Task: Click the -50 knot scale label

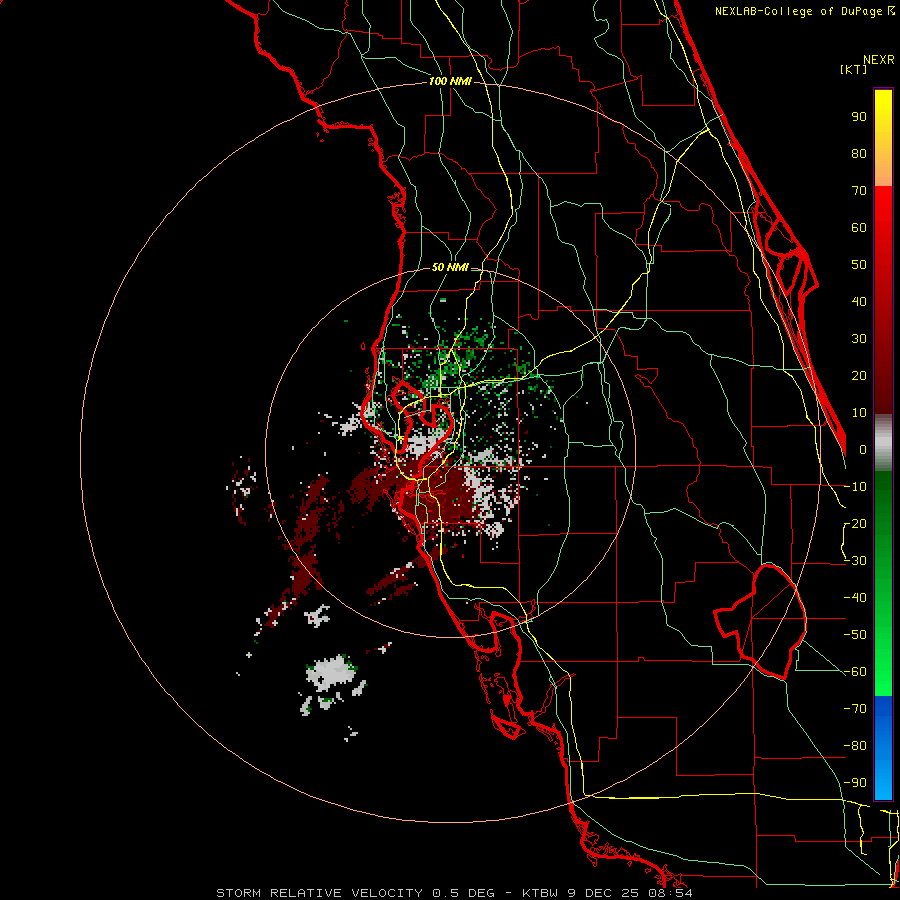Action: click(855, 635)
